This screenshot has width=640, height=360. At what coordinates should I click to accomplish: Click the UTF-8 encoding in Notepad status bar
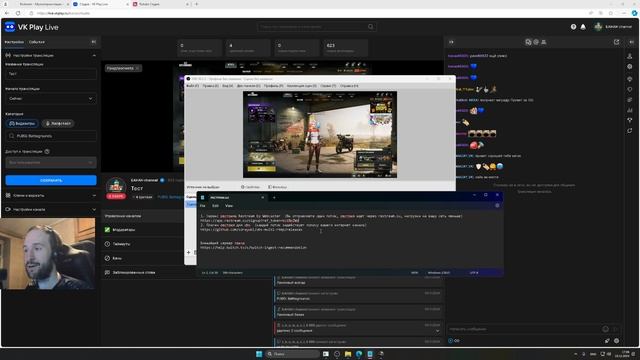pyautogui.click(x=473, y=273)
